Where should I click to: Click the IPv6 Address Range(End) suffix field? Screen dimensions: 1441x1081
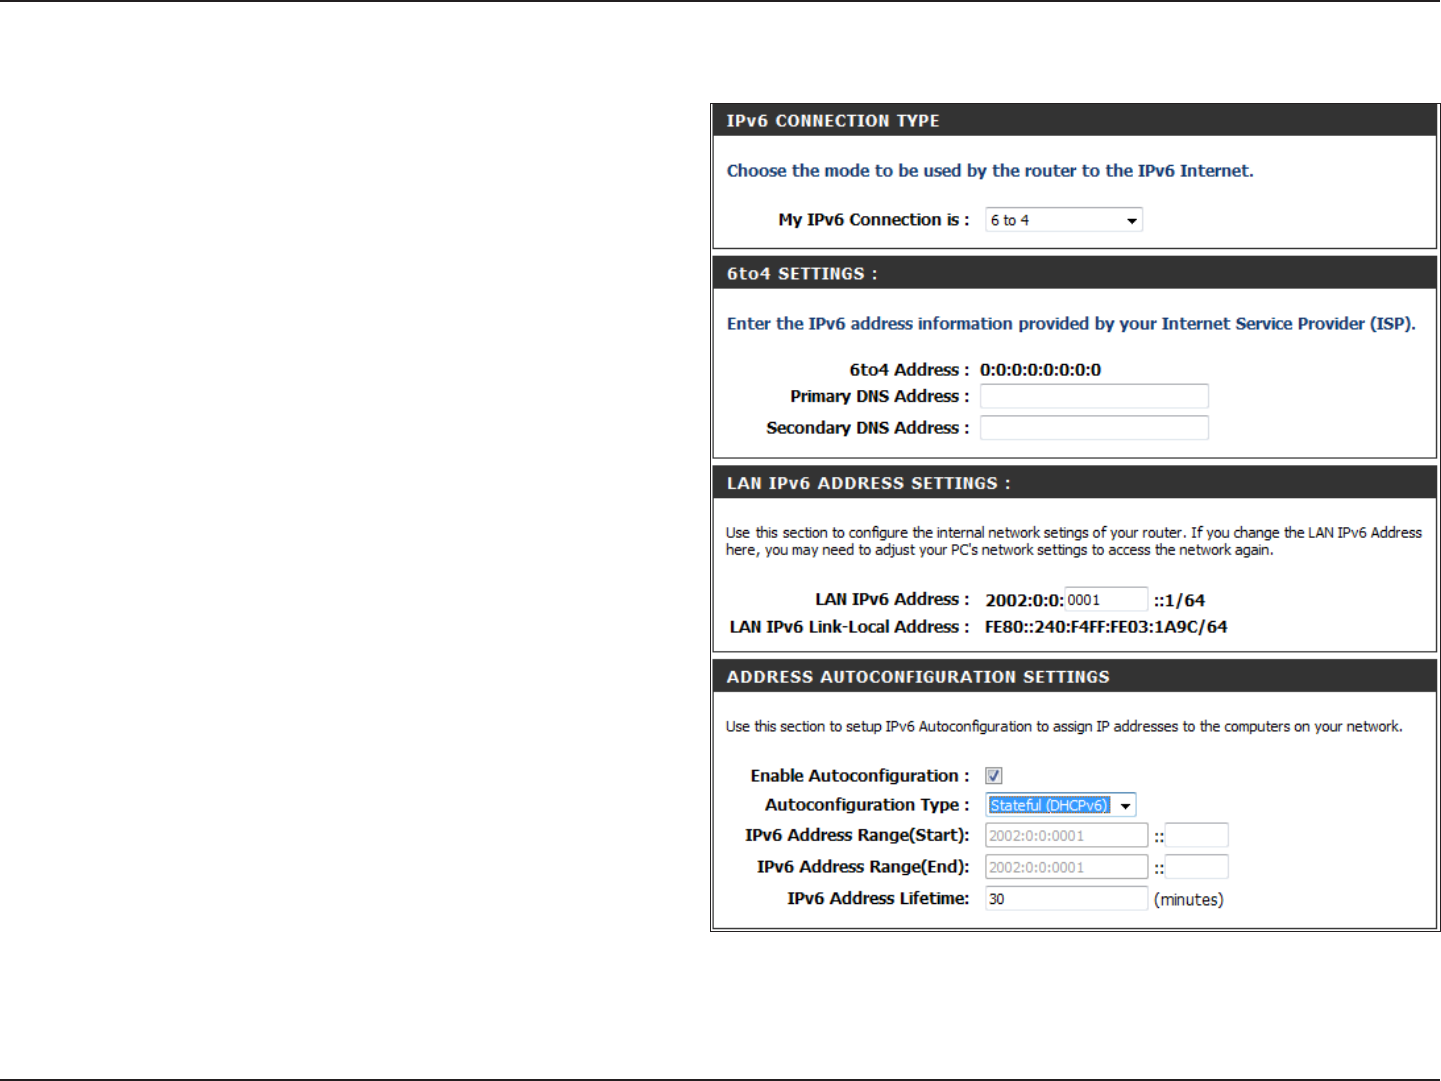tap(1197, 867)
